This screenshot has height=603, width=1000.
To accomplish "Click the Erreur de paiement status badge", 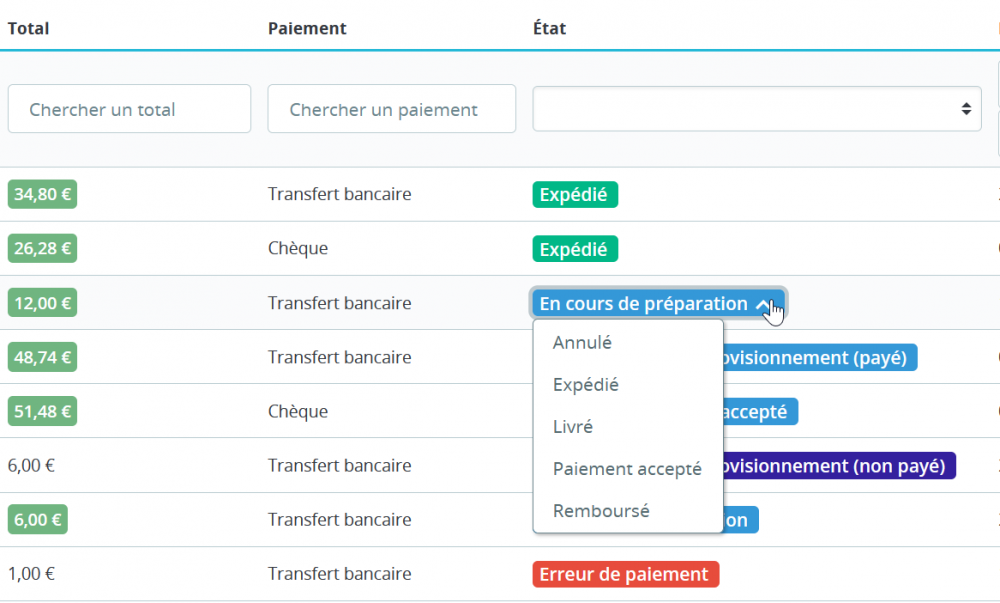I will pyautogui.click(x=625, y=575).
